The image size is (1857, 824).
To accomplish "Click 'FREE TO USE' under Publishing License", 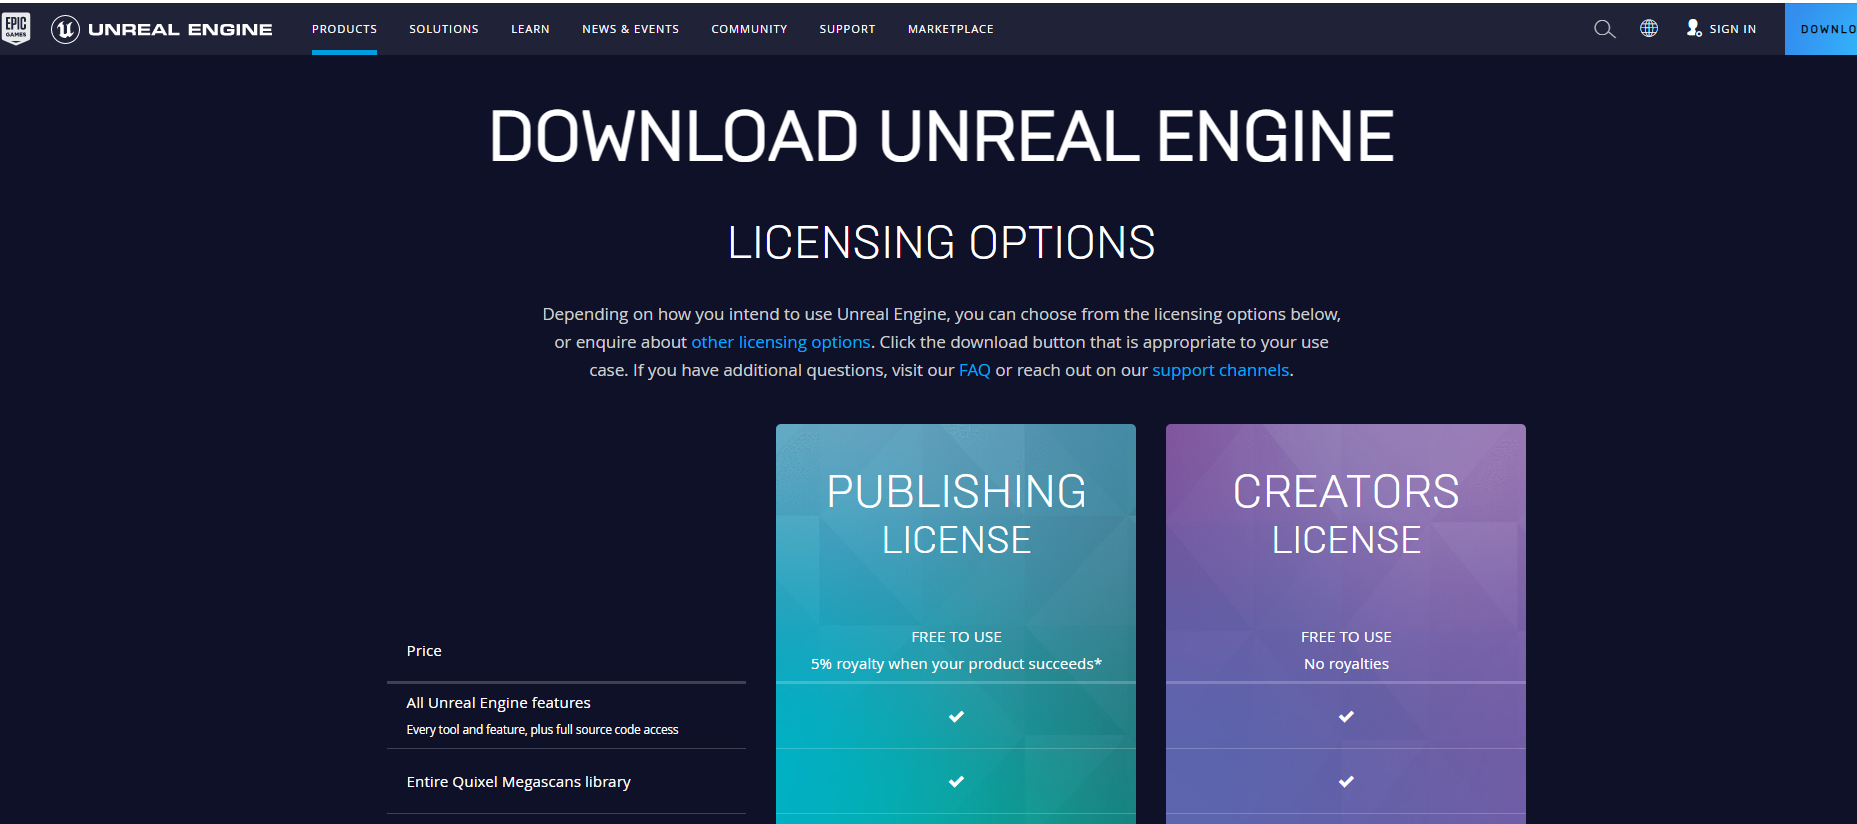I will coord(956,637).
